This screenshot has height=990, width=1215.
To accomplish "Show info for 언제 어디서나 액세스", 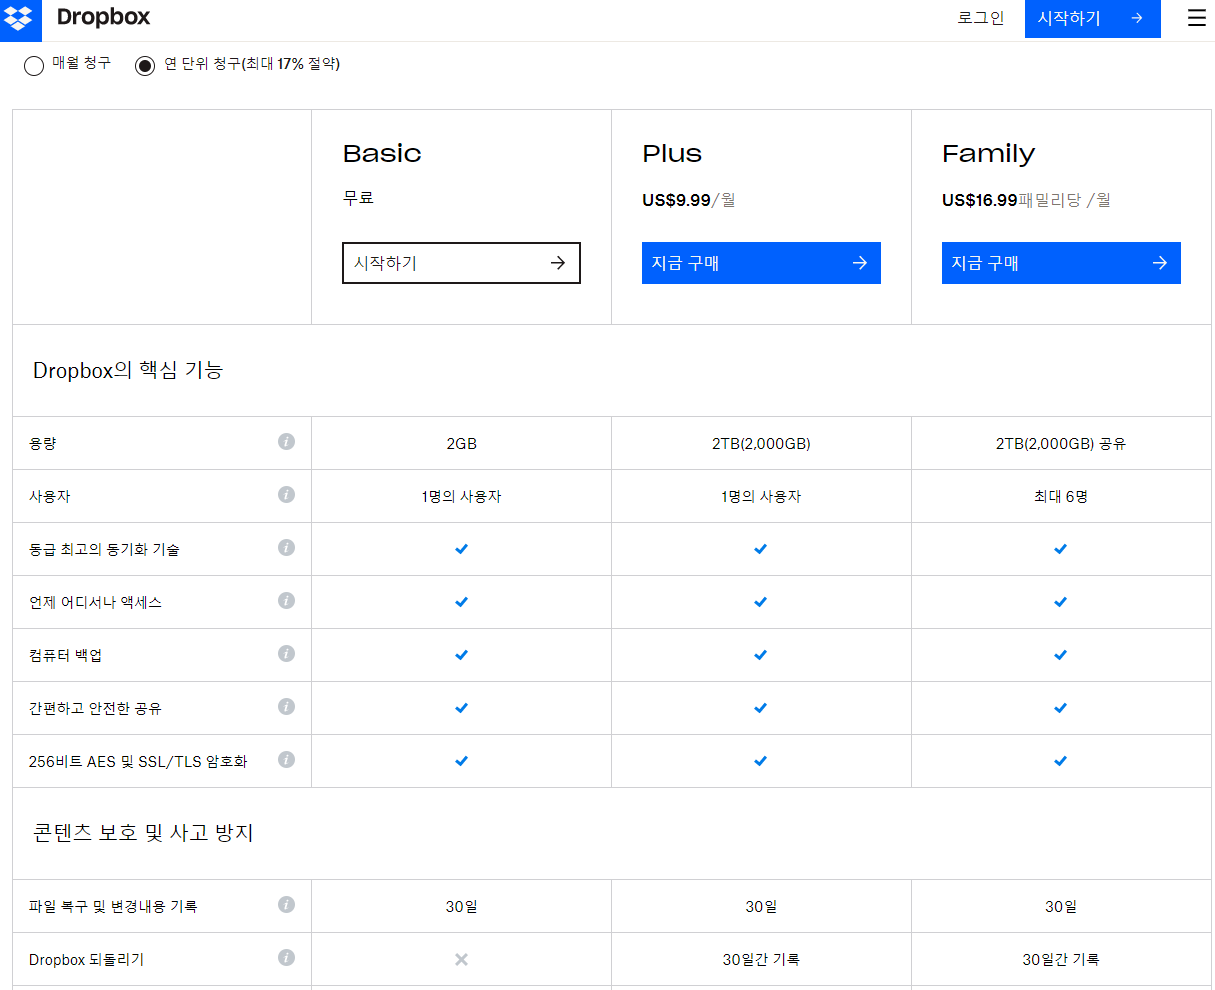I will [x=286, y=600].
